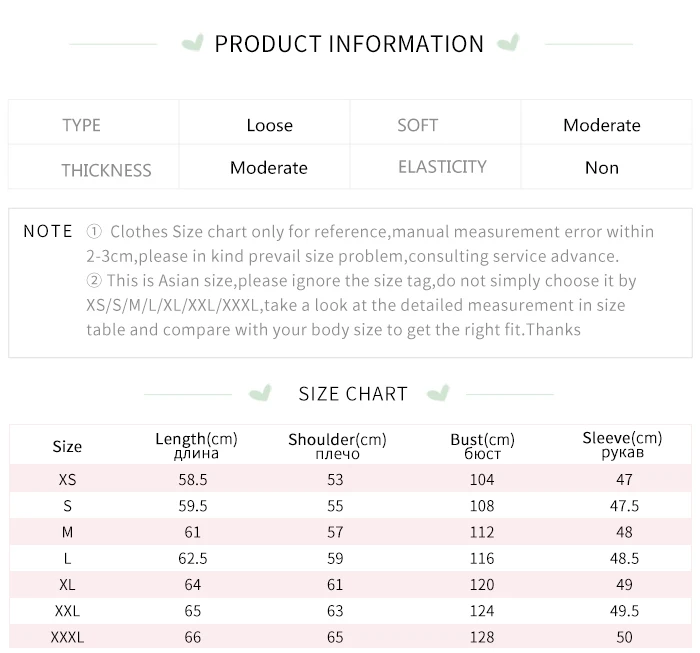The width and height of the screenshot is (700, 653).
Task: Click the circled number 1 in the note
Action: pos(94,232)
